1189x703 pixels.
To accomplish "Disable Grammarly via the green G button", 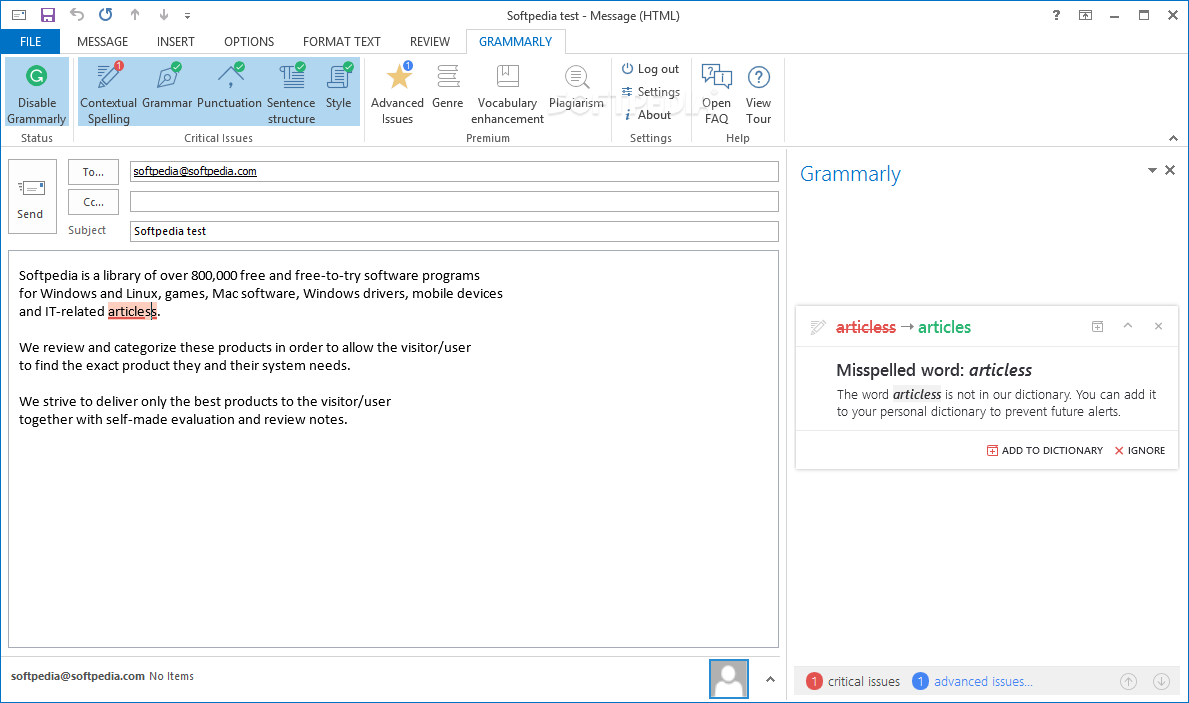I will point(36,92).
